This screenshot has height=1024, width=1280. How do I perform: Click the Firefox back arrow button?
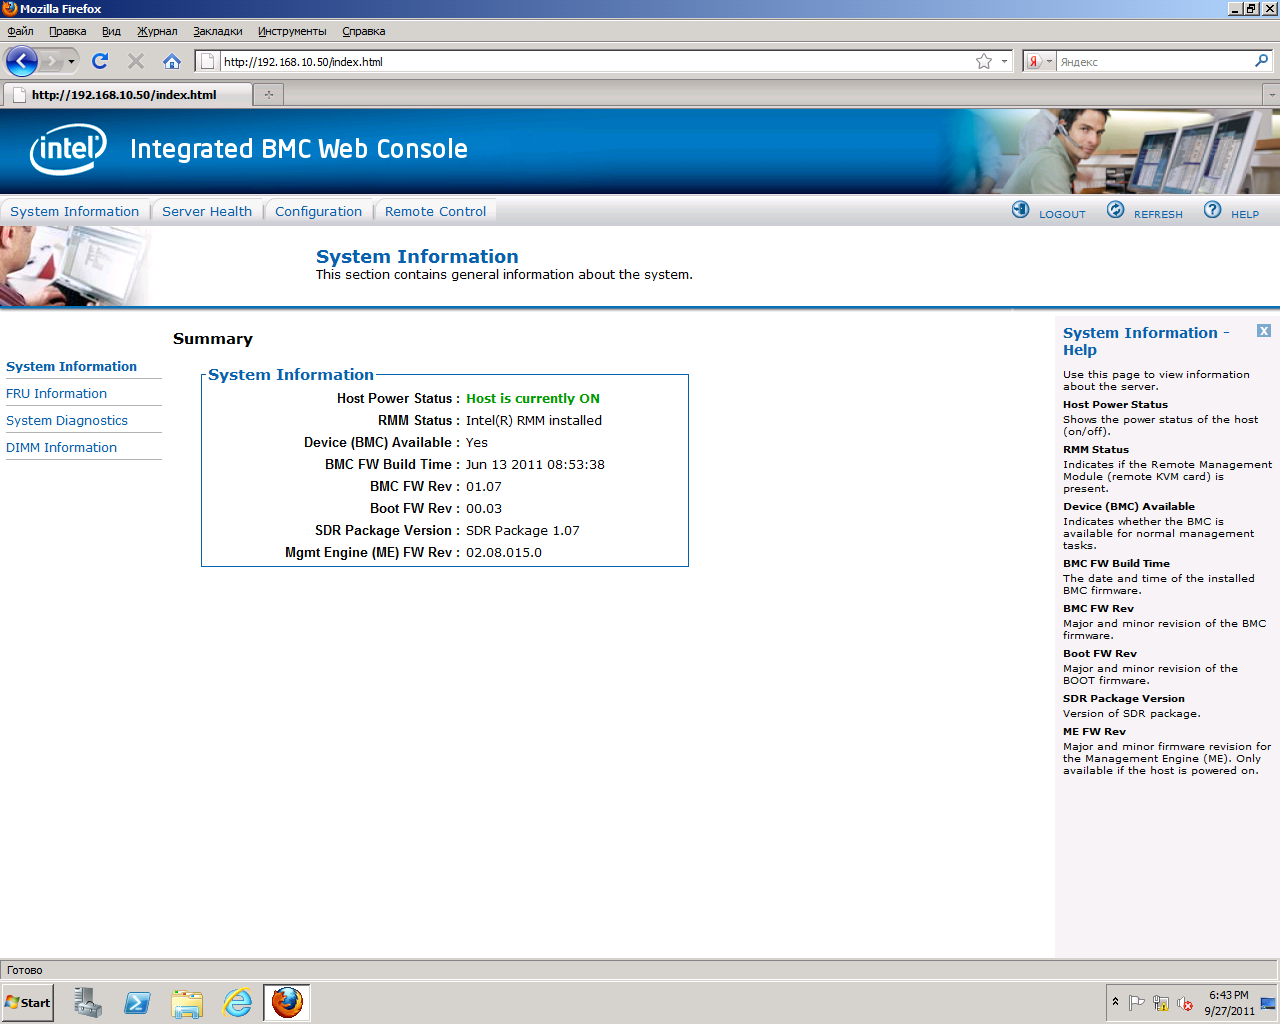pos(21,62)
